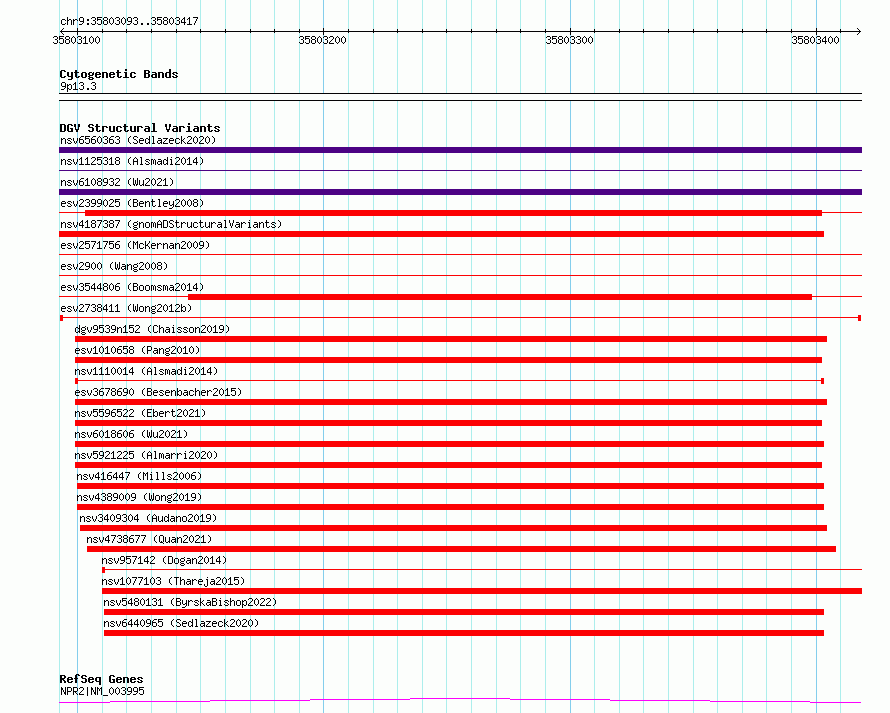Select nsv6440965 (Sedlazeck2020) label
890x713 pixels.
(x=181, y=623)
